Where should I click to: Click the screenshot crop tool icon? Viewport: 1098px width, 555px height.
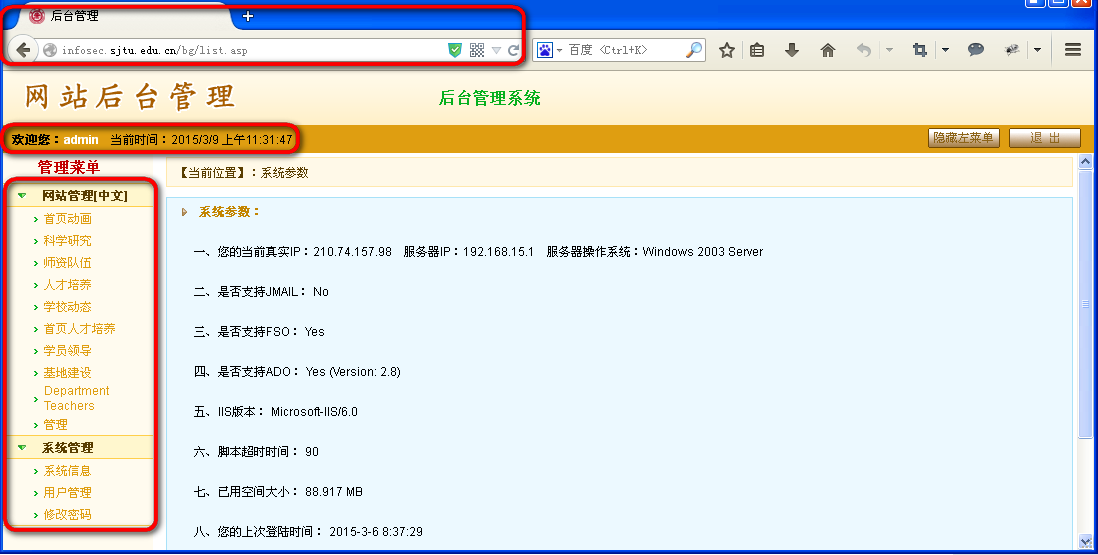(x=920, y=50)
